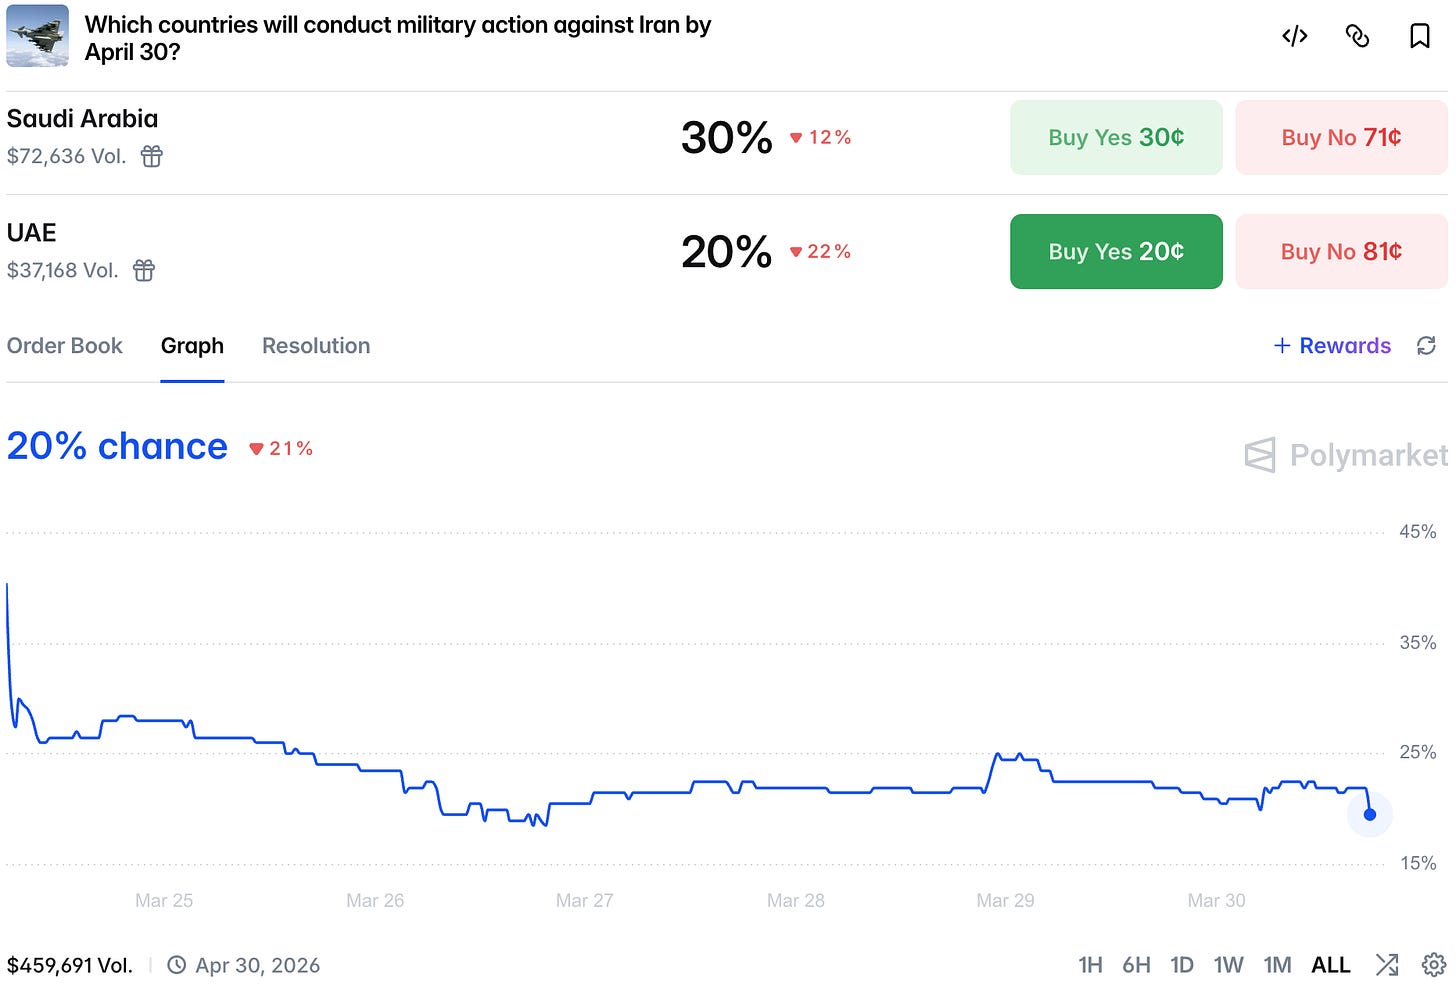This screenshot has width=1456, height=988.
Task: Click the shuffle arrows chart icon
Action: click(x=1387, y=965)
